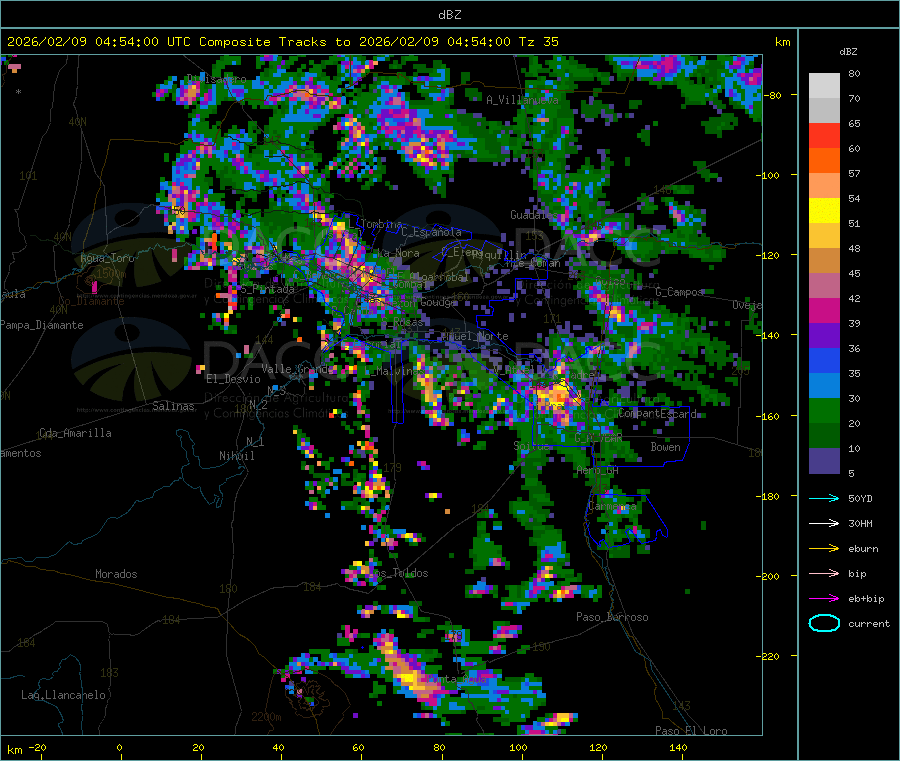
Task: Click the 'Agua_Toro' place label
Action: click(107, 258)
